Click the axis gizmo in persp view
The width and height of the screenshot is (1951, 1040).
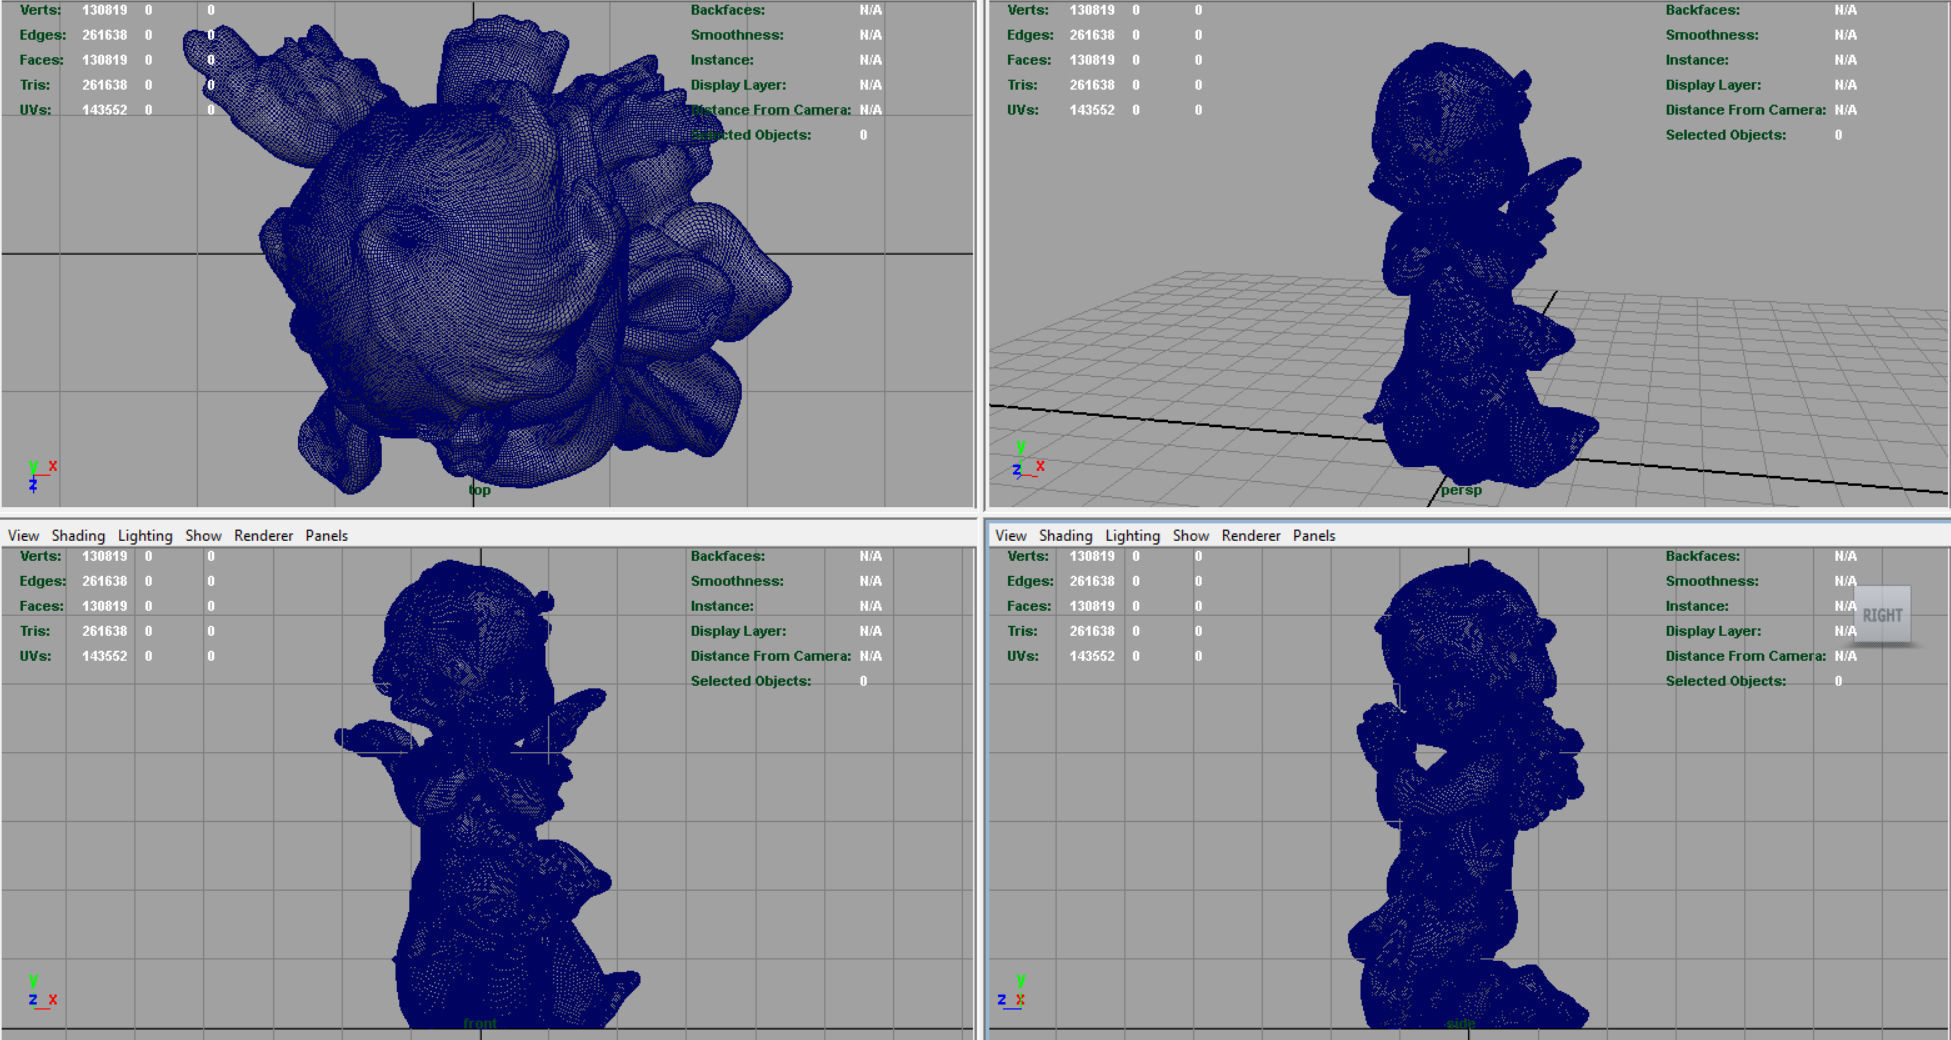point(1027,460)
